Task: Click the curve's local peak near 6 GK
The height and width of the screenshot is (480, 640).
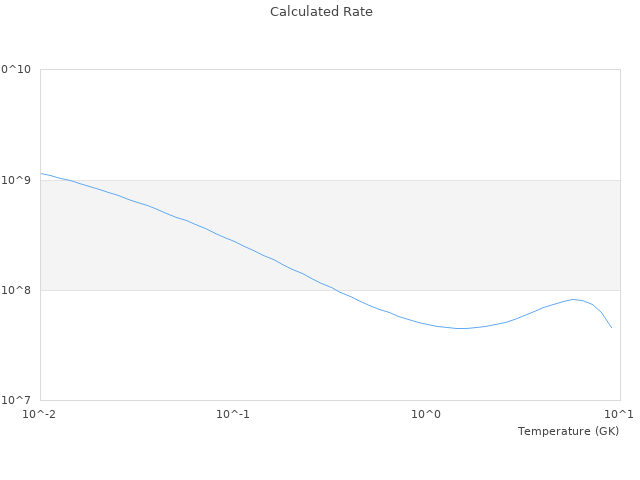Action: (x=574, y=299)
